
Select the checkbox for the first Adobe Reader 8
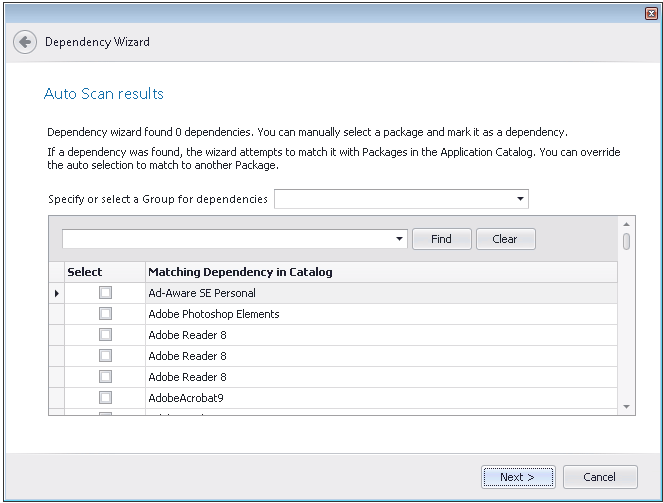point(105,335)
